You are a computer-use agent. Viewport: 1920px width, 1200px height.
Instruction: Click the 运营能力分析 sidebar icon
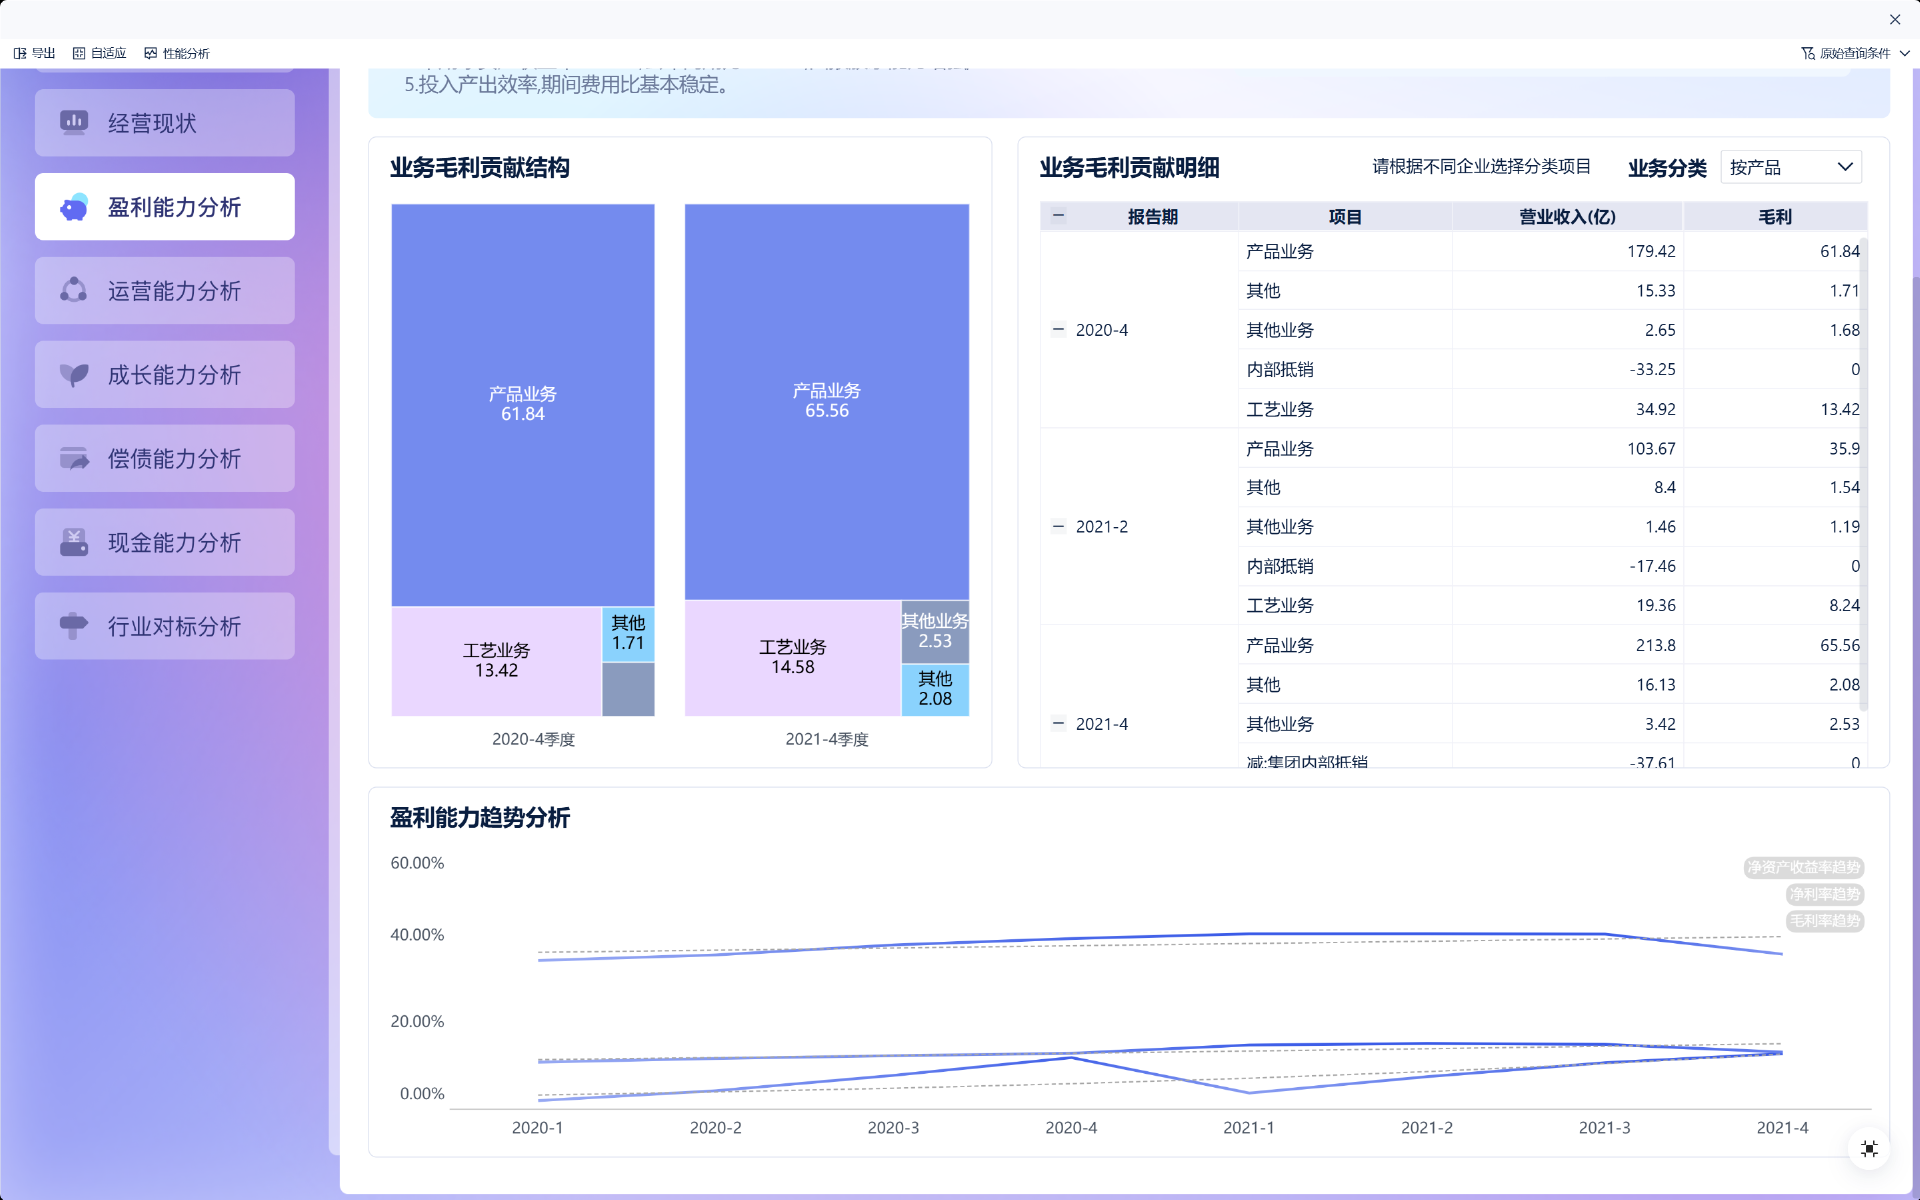(74, 291)
